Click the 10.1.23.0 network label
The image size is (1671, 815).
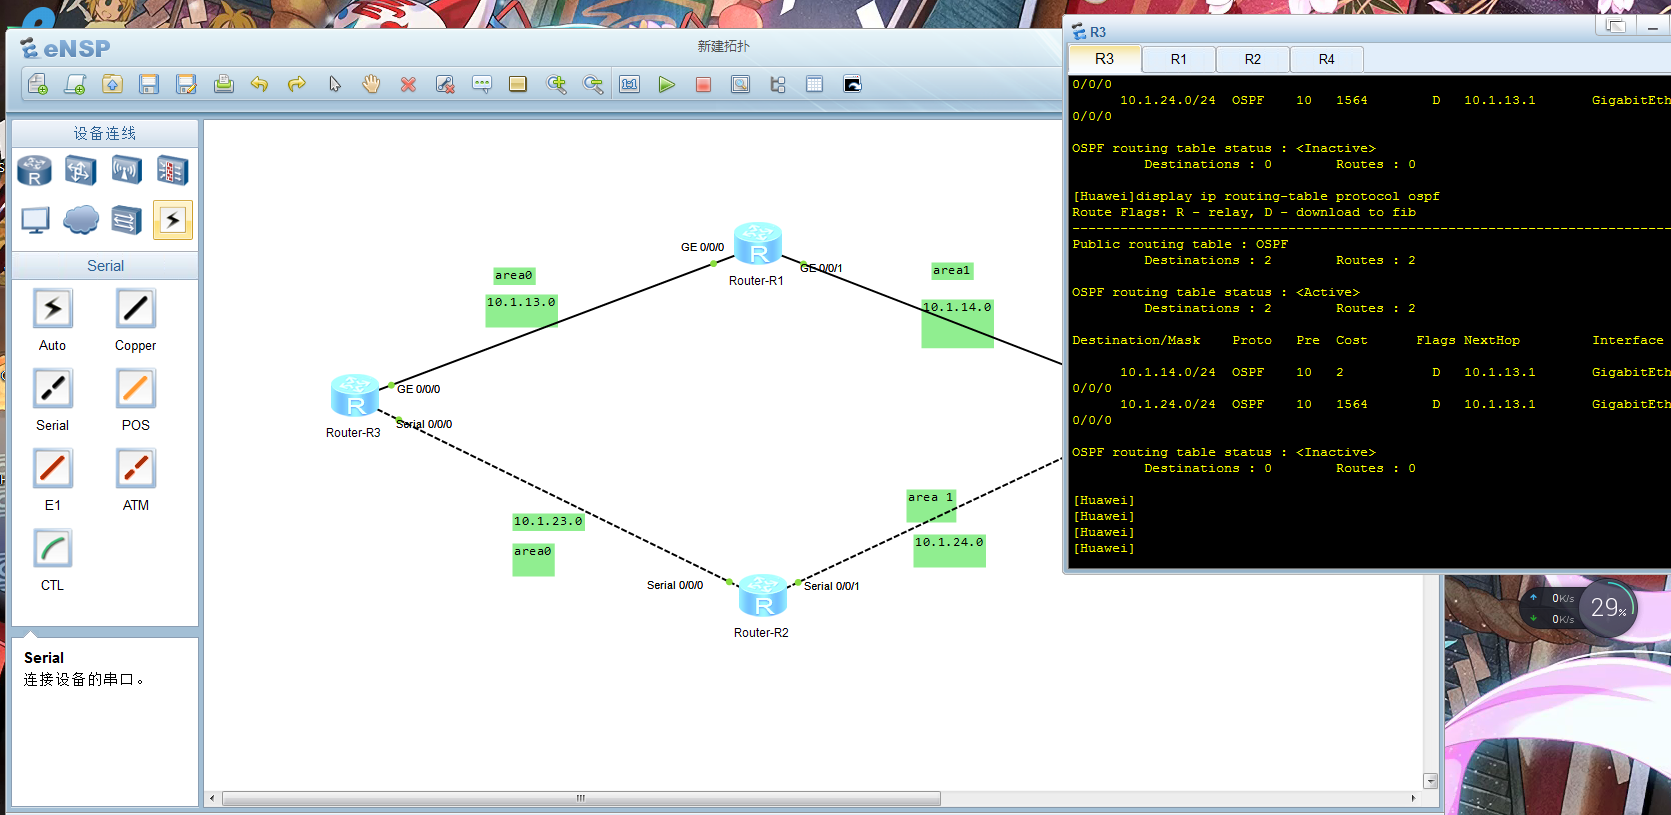(x=548, y=521)
